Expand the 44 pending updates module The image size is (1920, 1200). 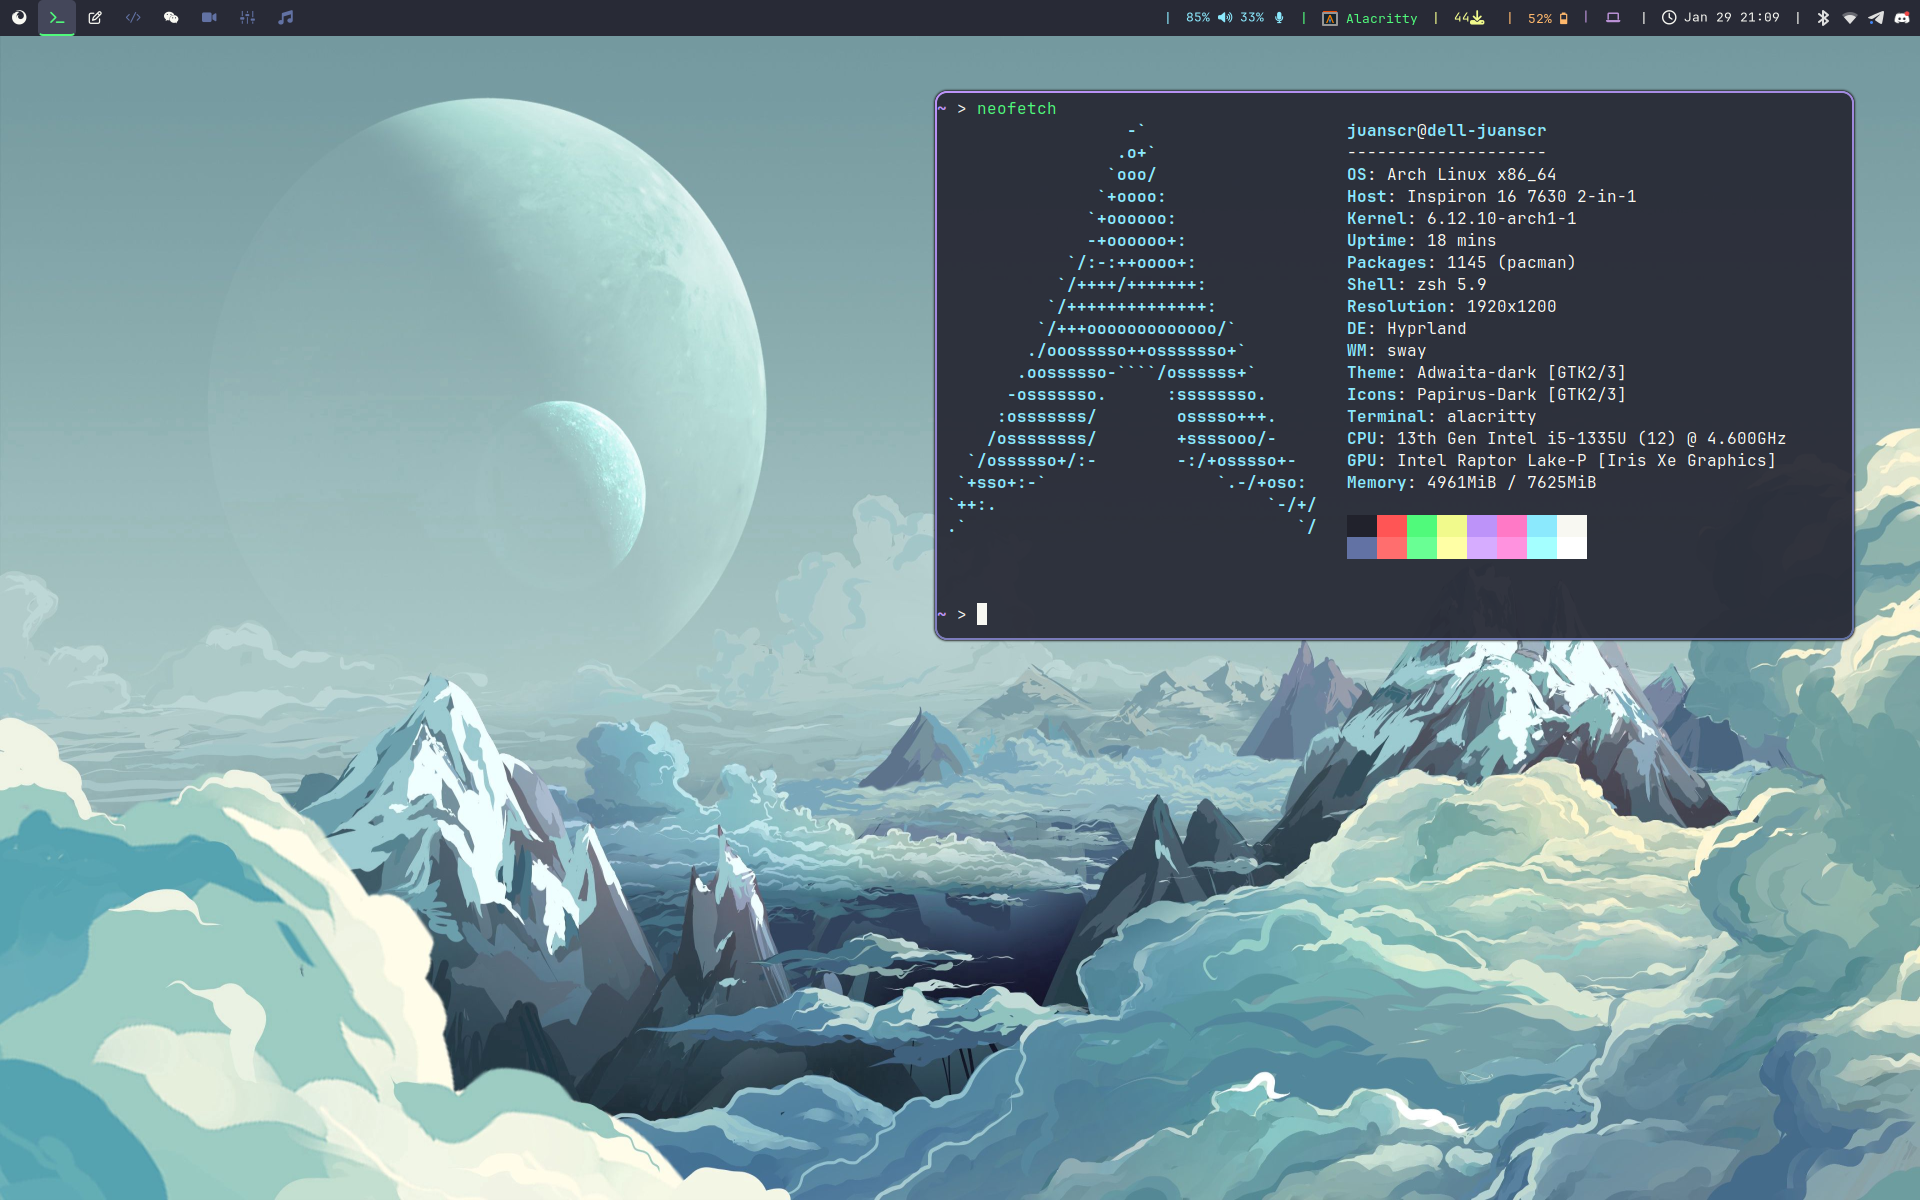1469,18
